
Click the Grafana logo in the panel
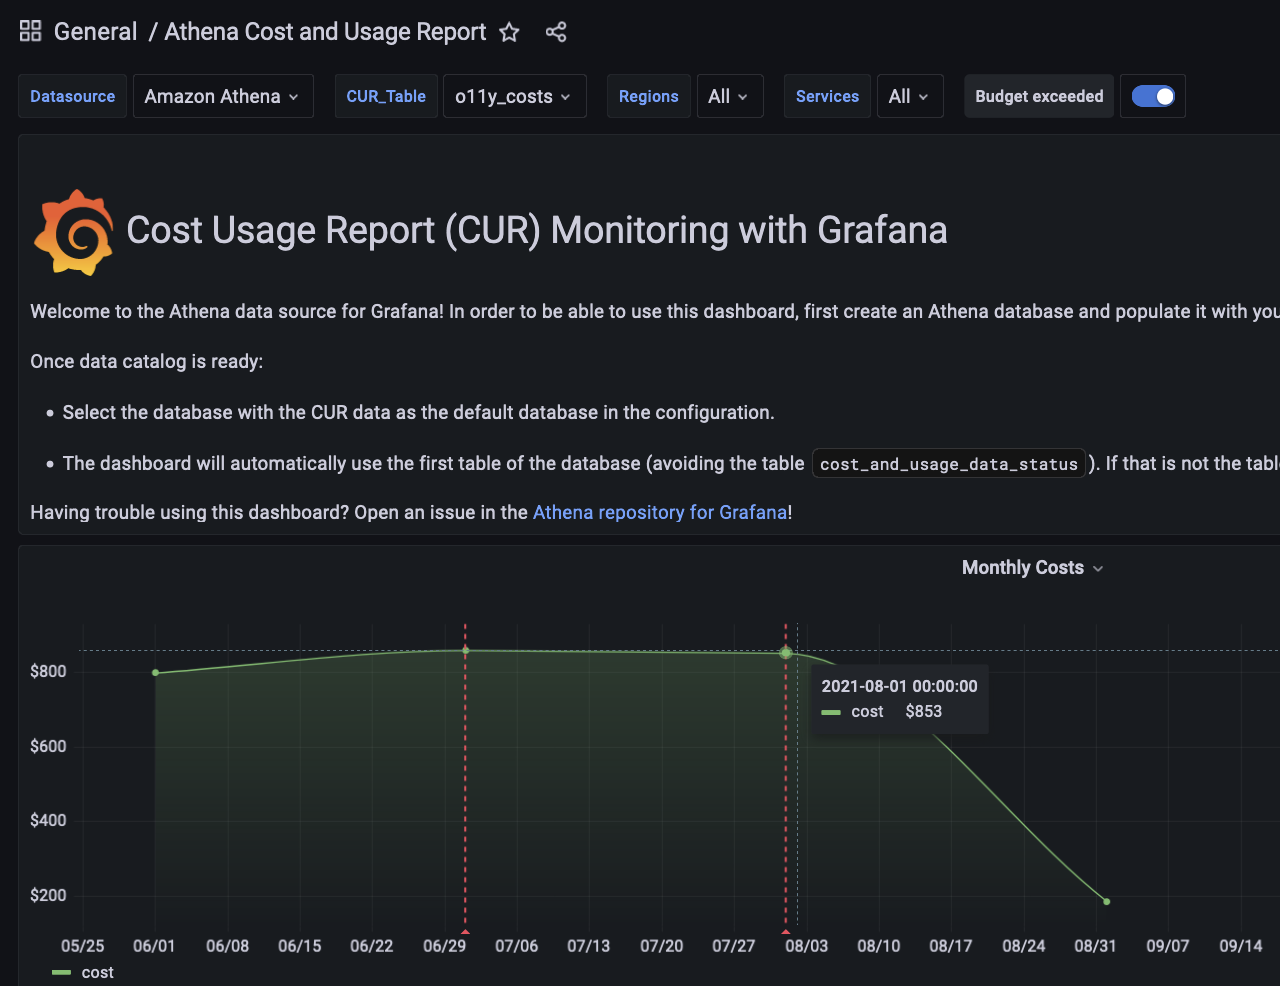74,232
